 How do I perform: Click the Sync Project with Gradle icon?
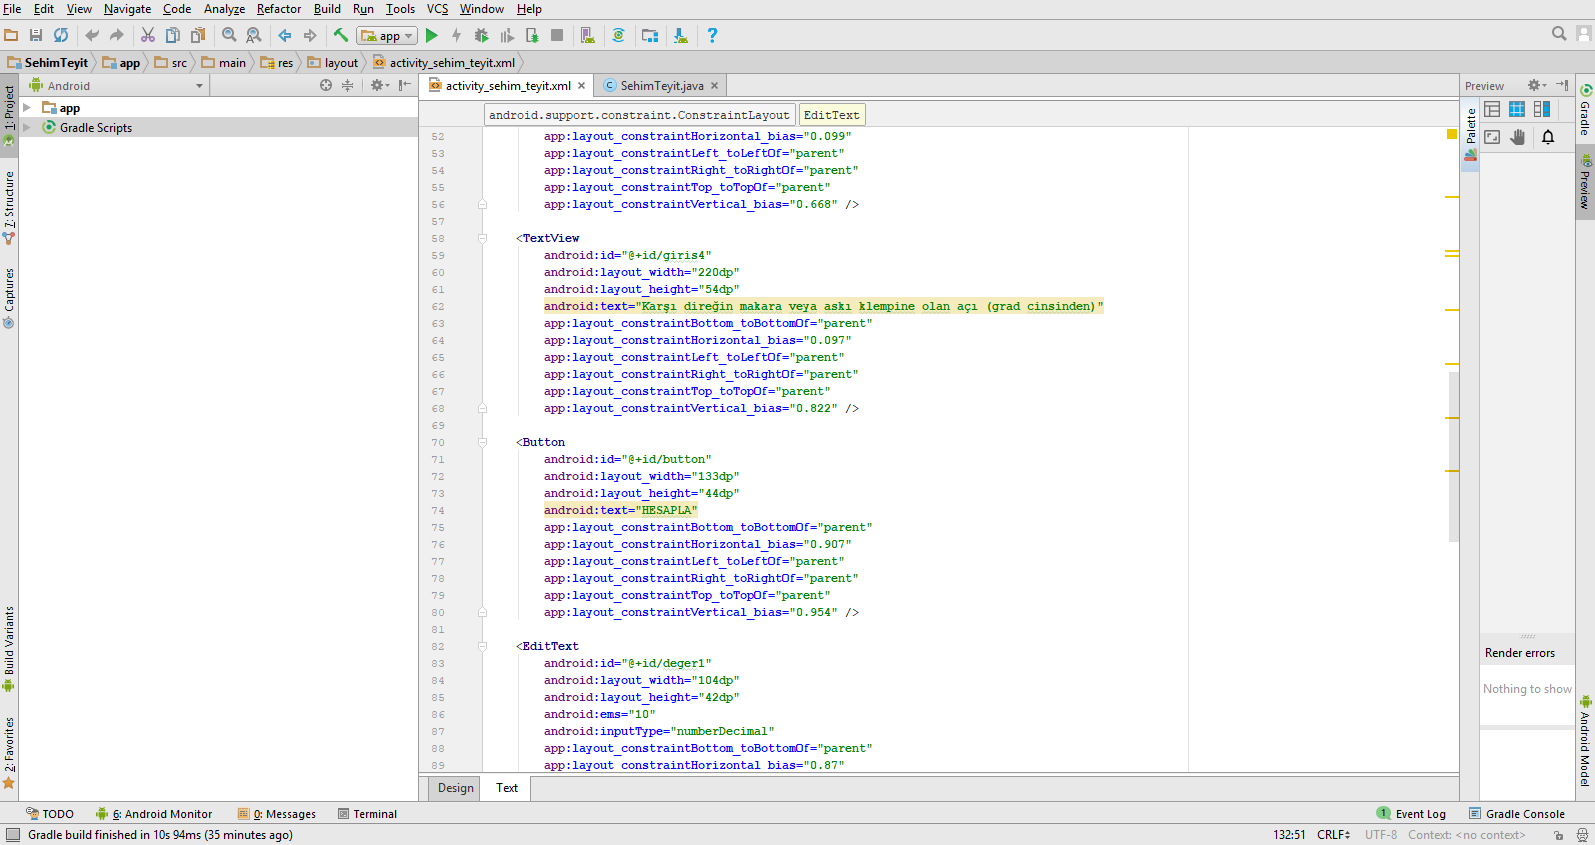[619, 36]
